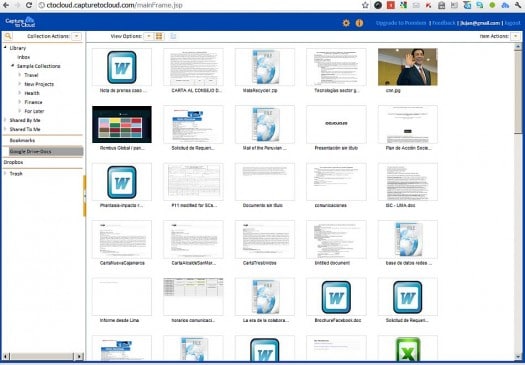Switch to list view icon
The width and height of the screenshot is (525, 365).
(x=173, y=36)
